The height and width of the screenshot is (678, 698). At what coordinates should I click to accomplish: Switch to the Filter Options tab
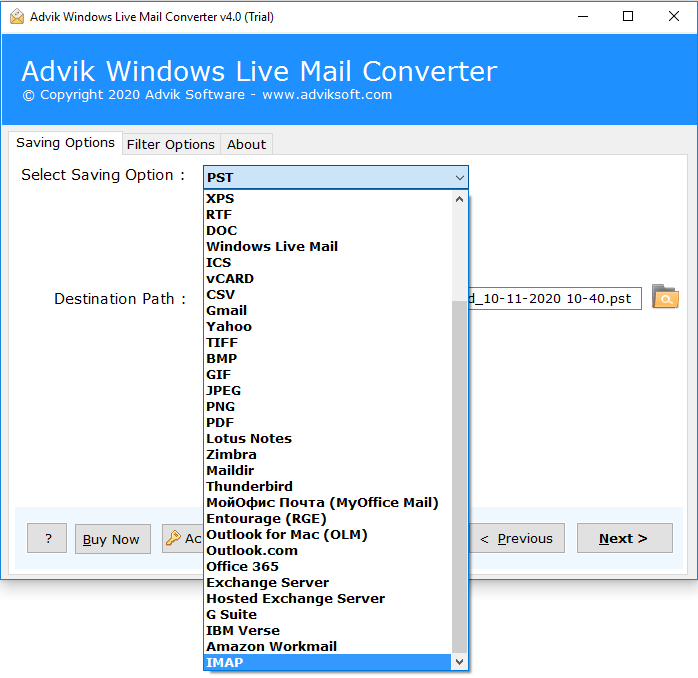pos(171,145)
